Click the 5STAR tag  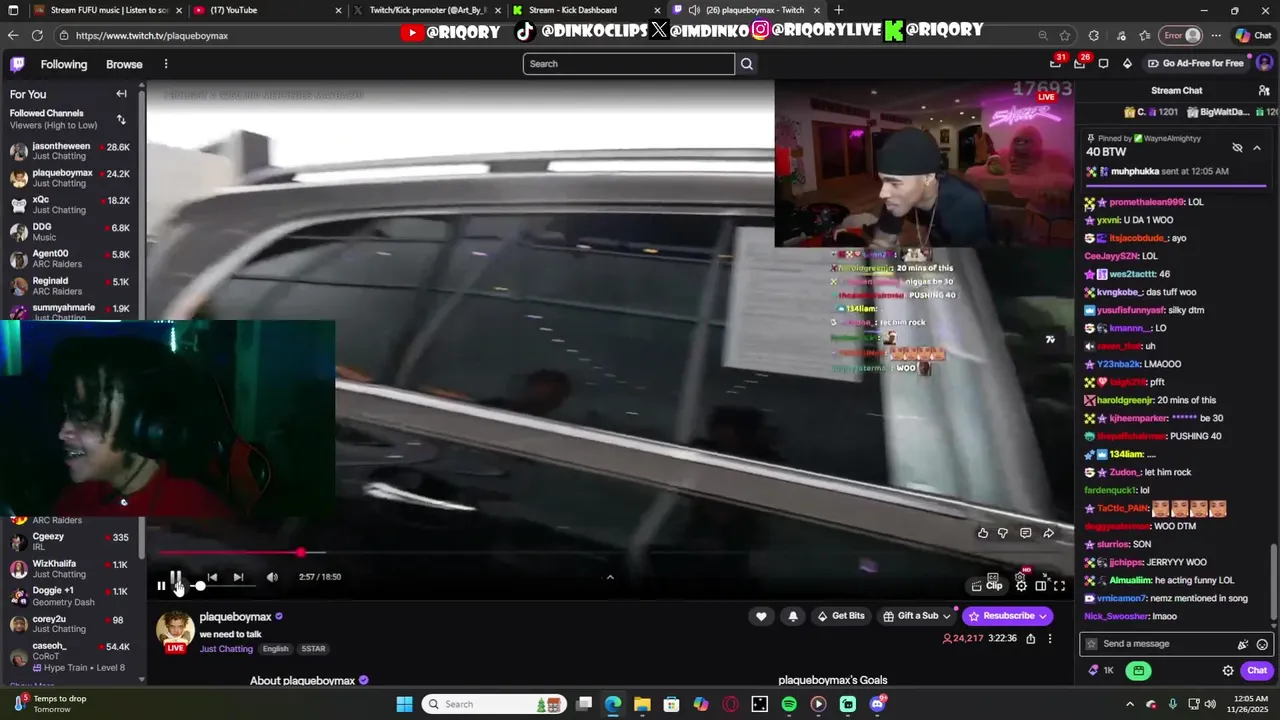313,649
